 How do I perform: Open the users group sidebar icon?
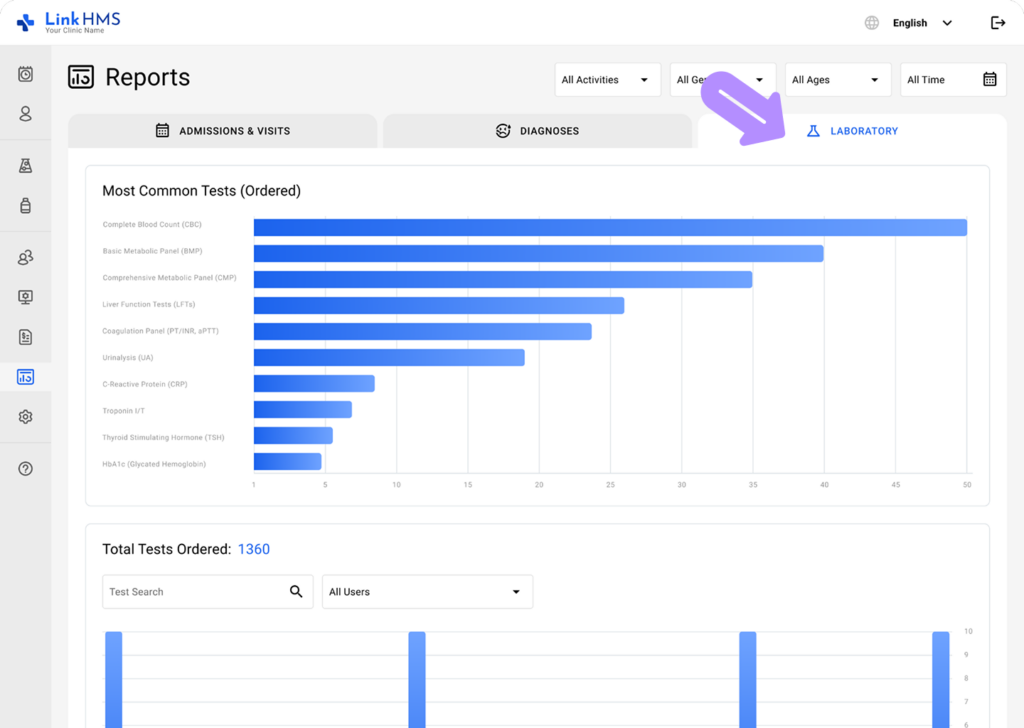pyautogui.click(x=26, y=258)
